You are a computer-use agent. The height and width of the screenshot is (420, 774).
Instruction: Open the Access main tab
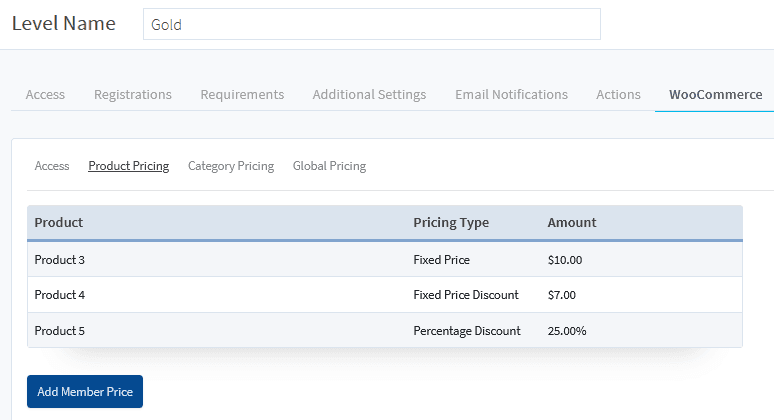tap(45, 95)
